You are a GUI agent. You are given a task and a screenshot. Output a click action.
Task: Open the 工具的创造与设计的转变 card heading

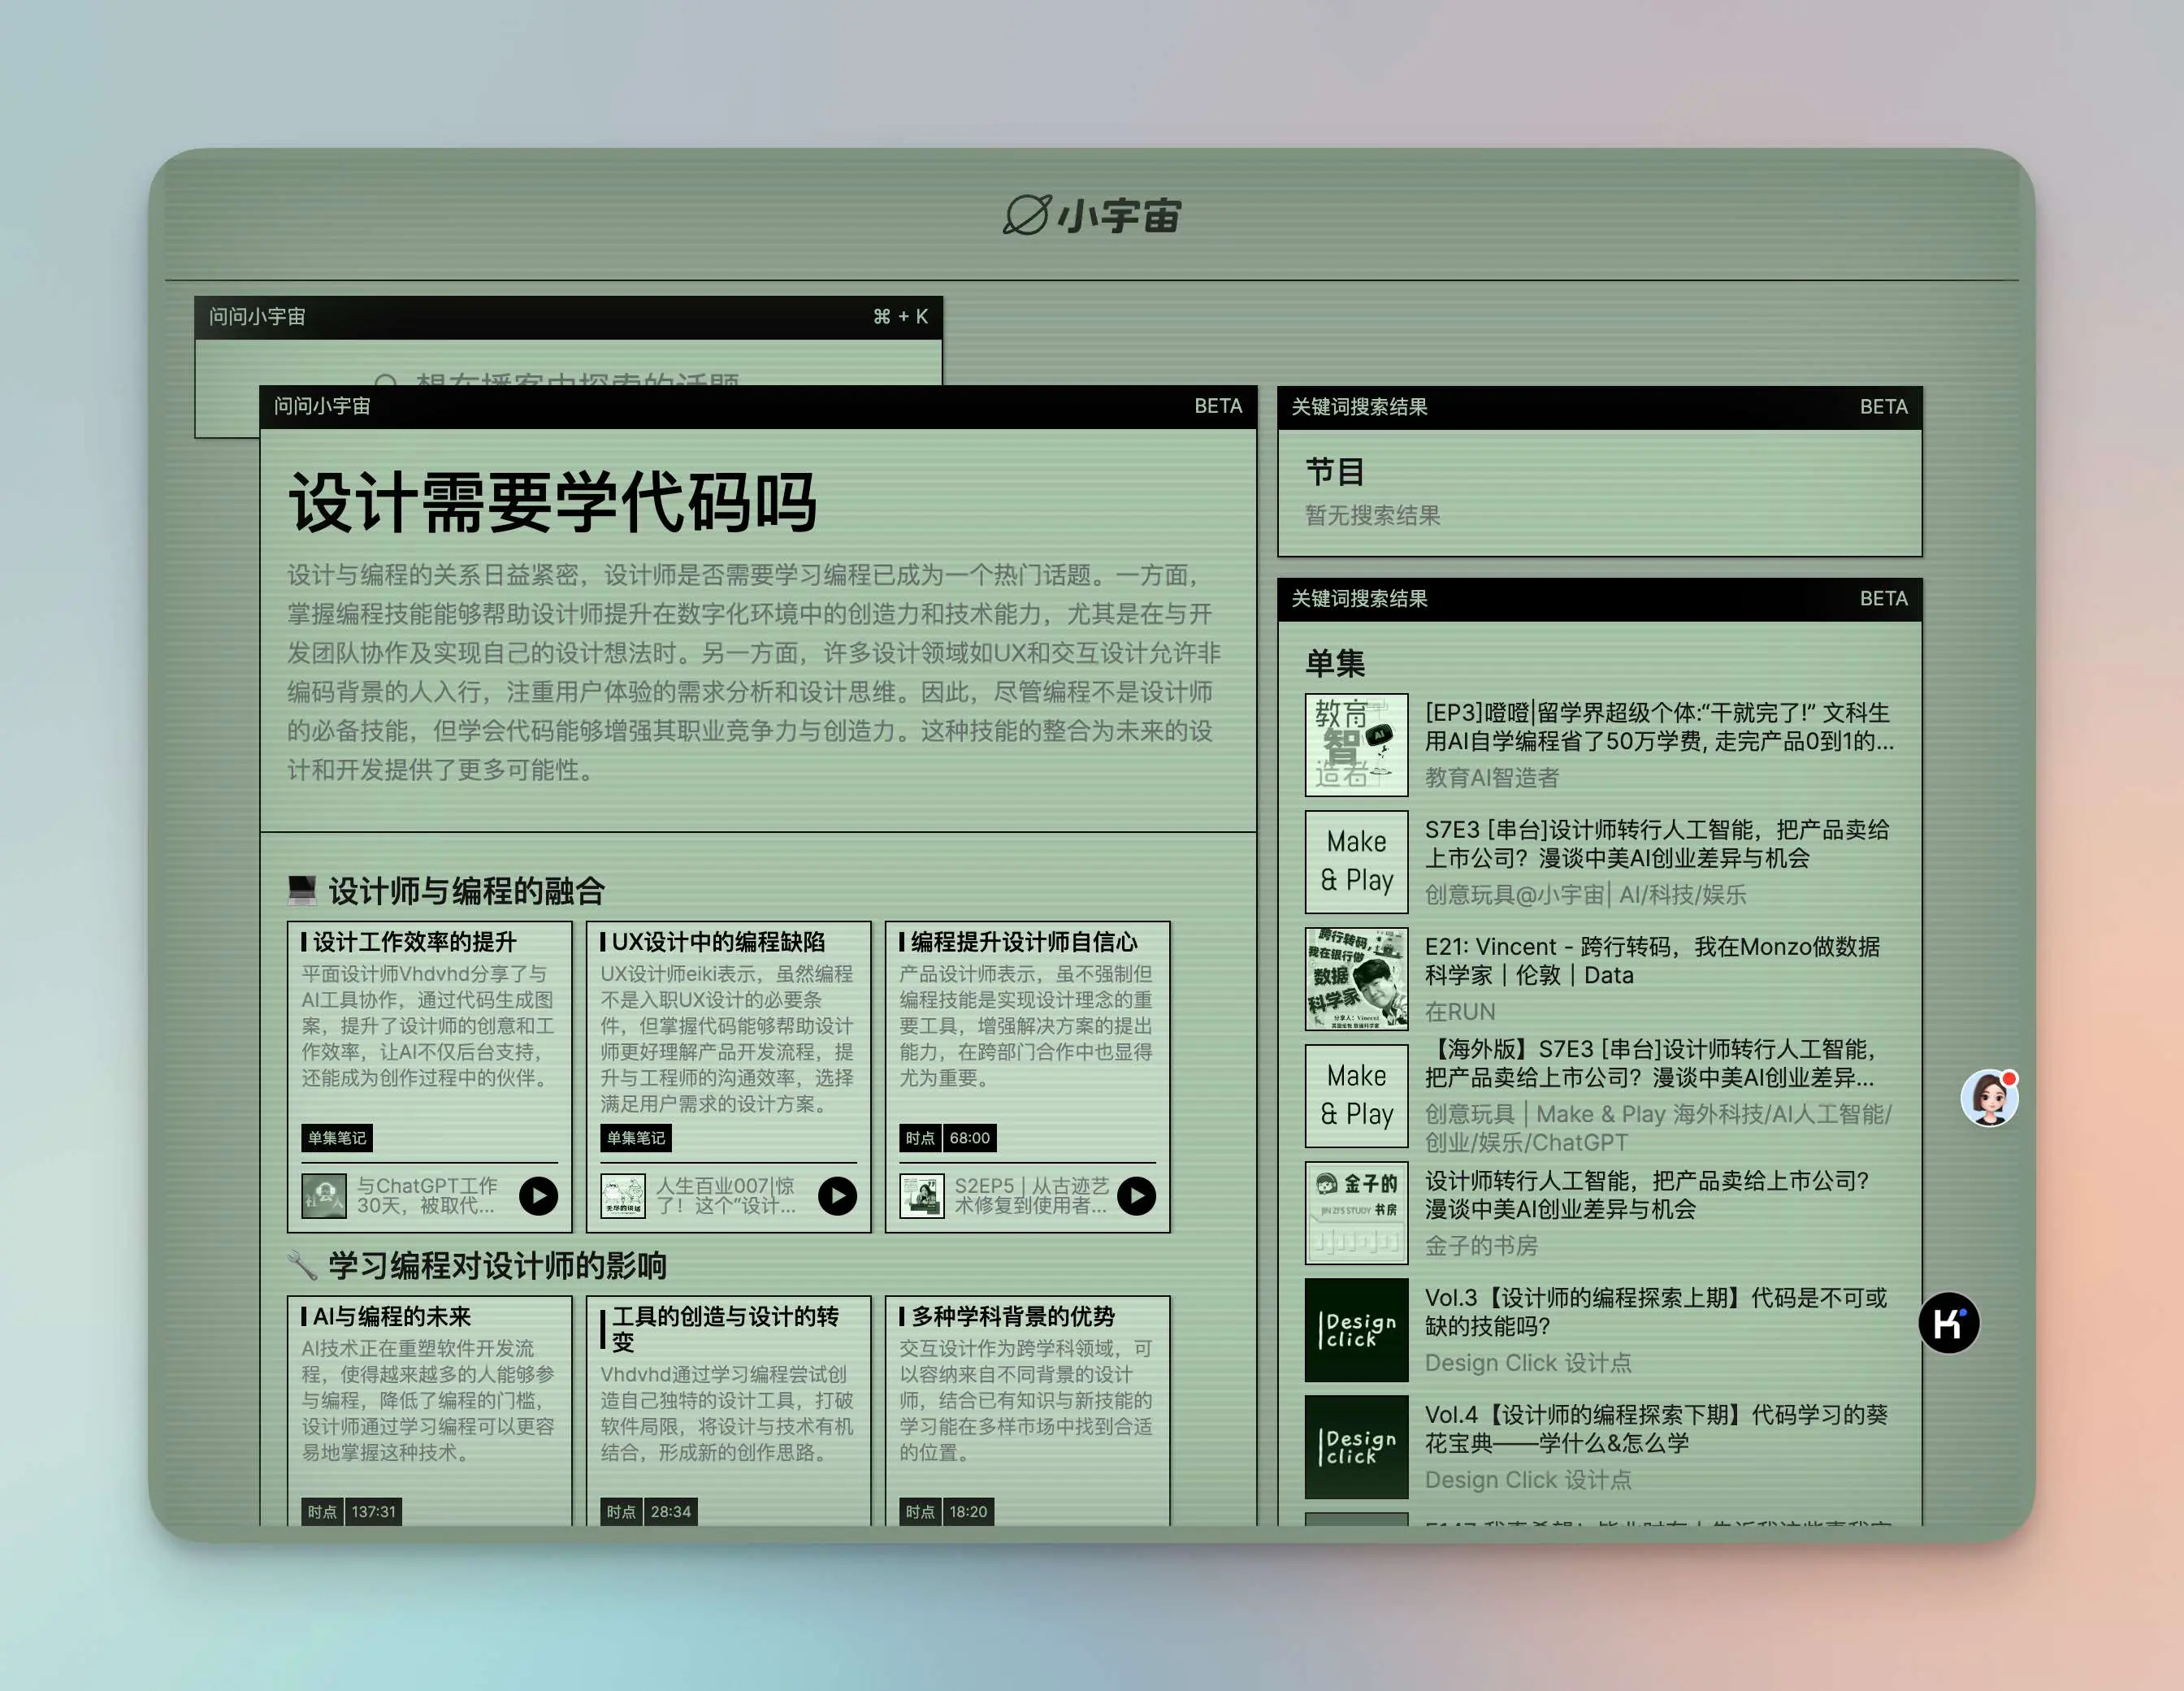coord(725,1328)
